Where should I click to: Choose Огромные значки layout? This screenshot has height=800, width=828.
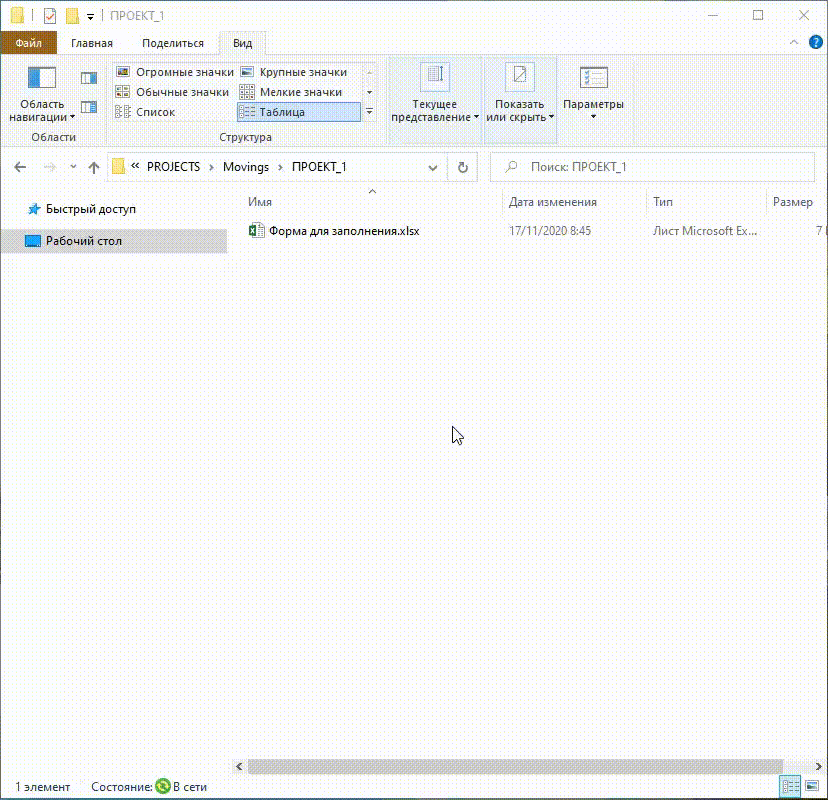pyautogui.click(x=174, y=72)
